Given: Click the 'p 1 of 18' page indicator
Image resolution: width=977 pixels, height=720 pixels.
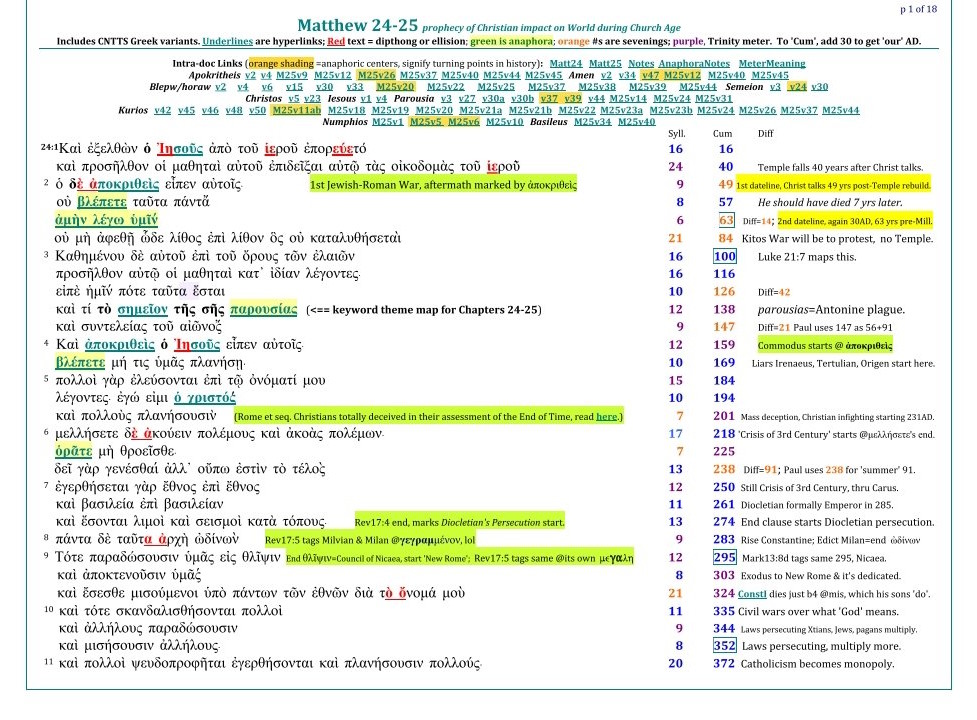Looking at the screenshot, I should click(918, 9).
